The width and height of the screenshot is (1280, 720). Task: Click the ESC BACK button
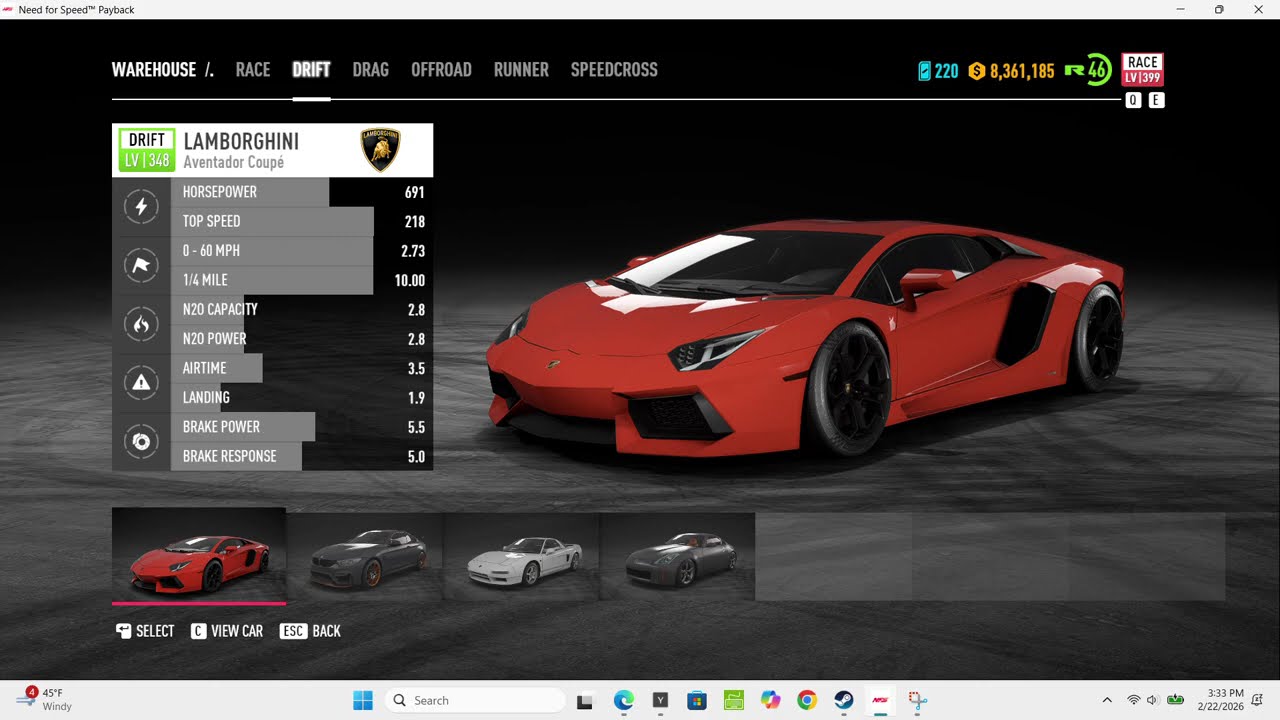click(310, 631)
